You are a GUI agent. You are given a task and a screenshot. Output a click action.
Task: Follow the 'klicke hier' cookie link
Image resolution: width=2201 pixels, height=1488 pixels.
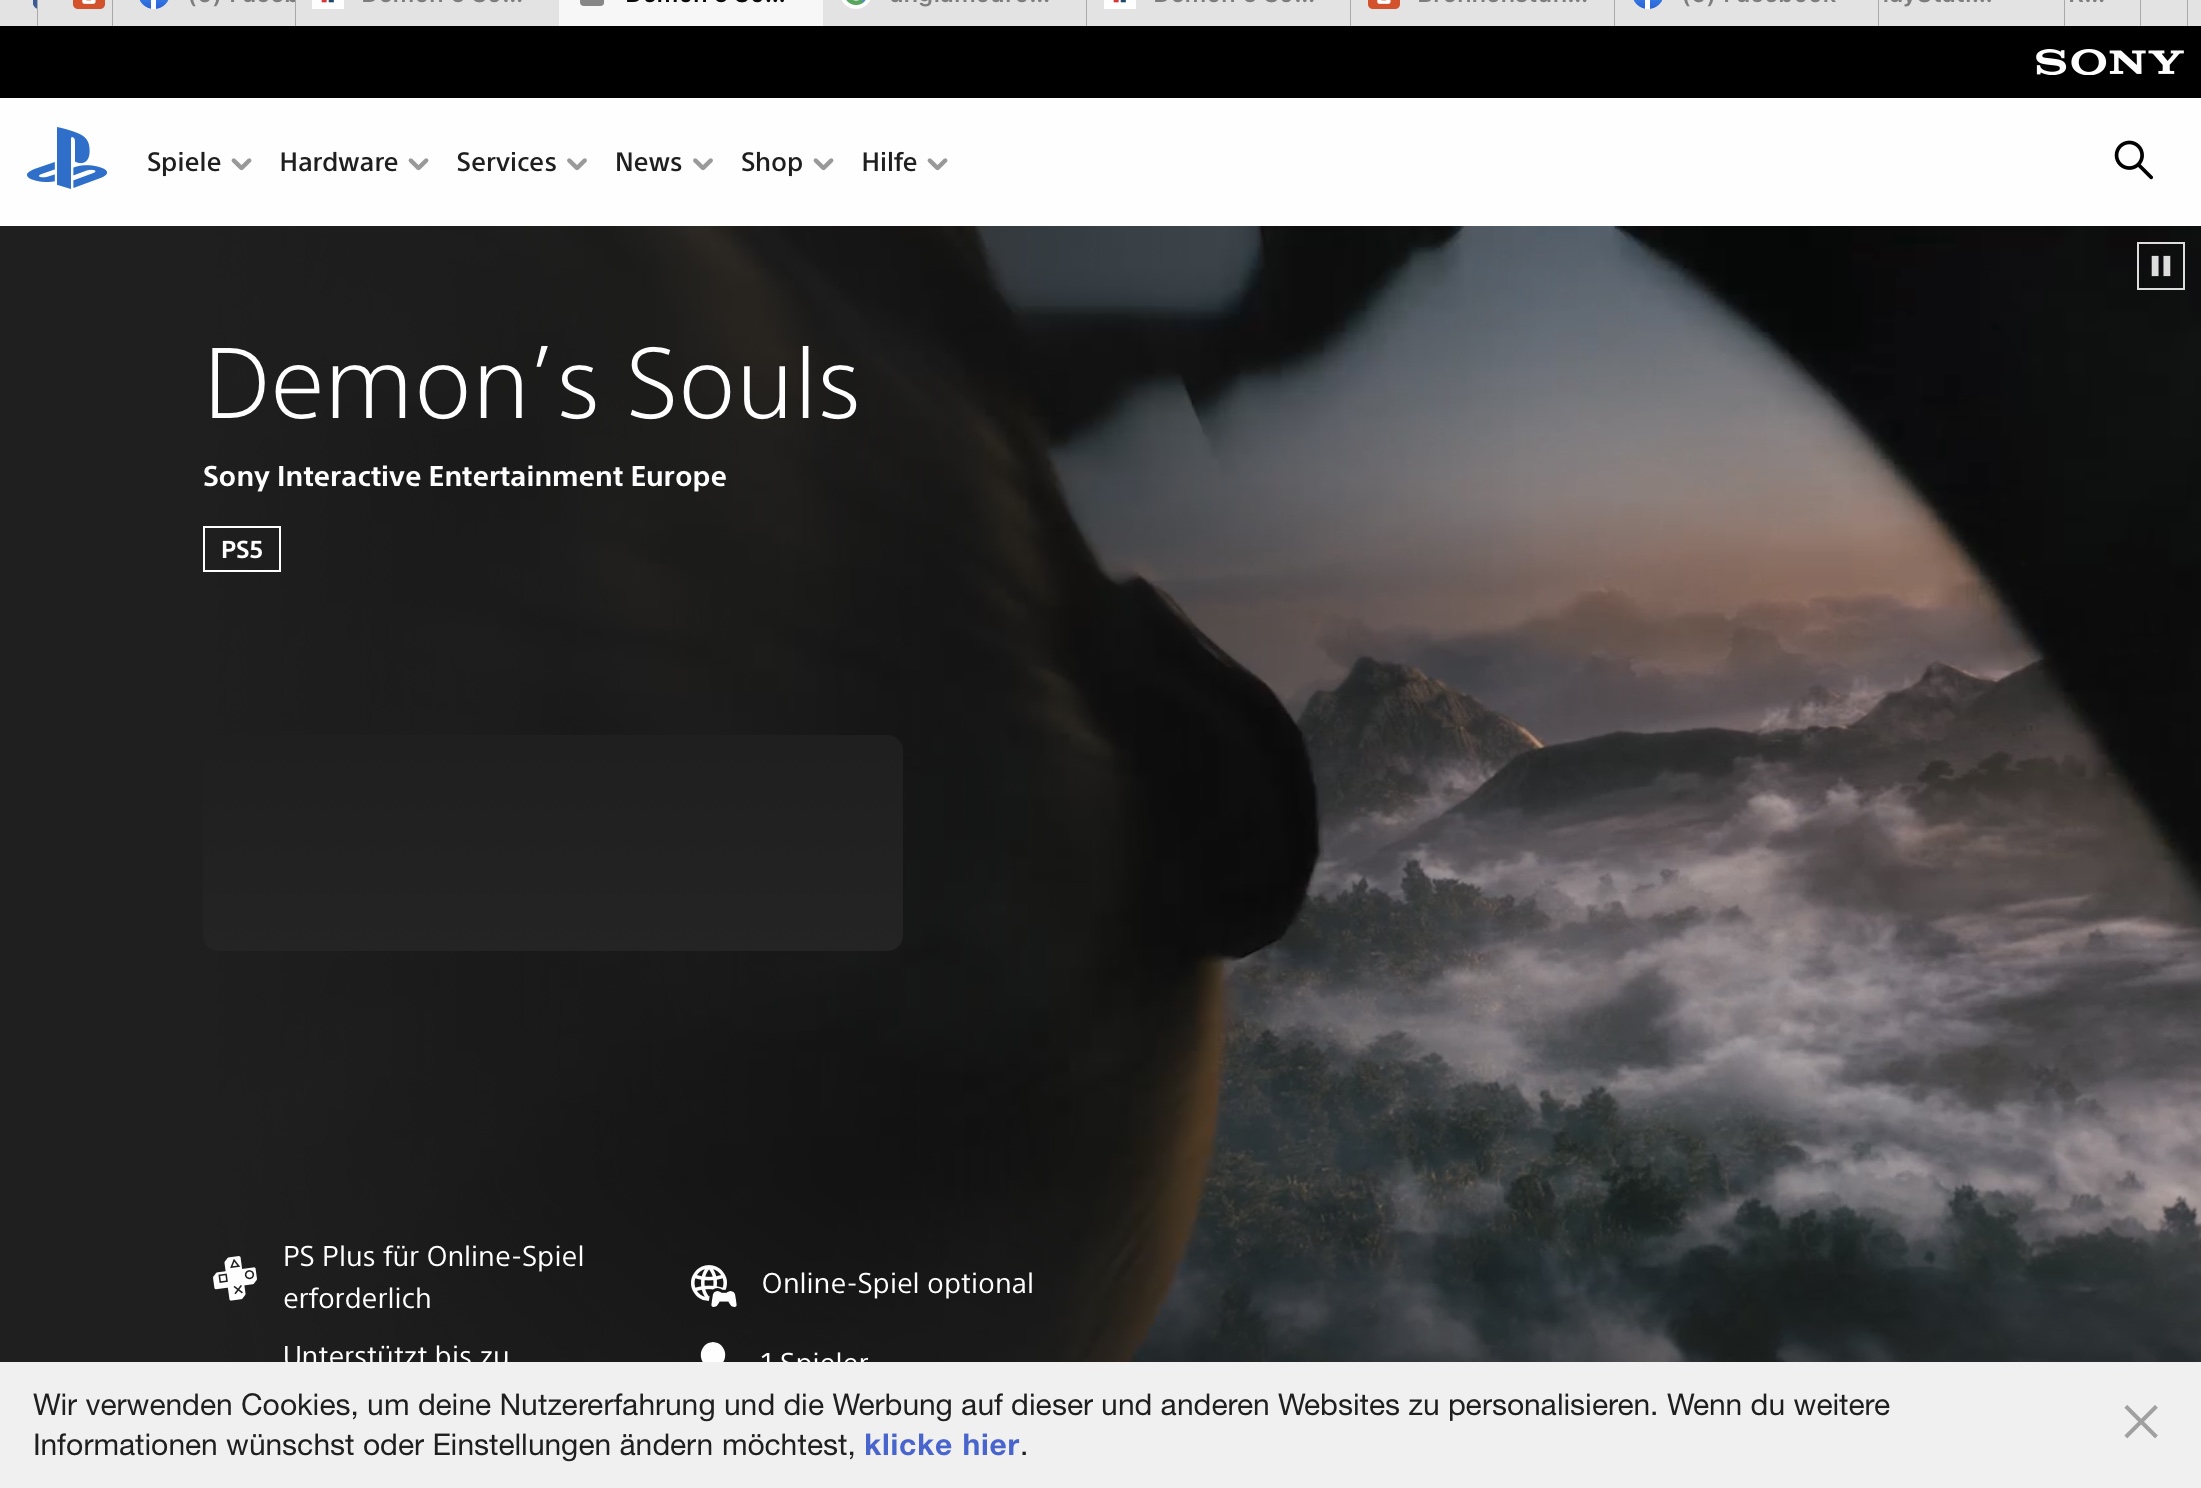(x=942, y=1445)
